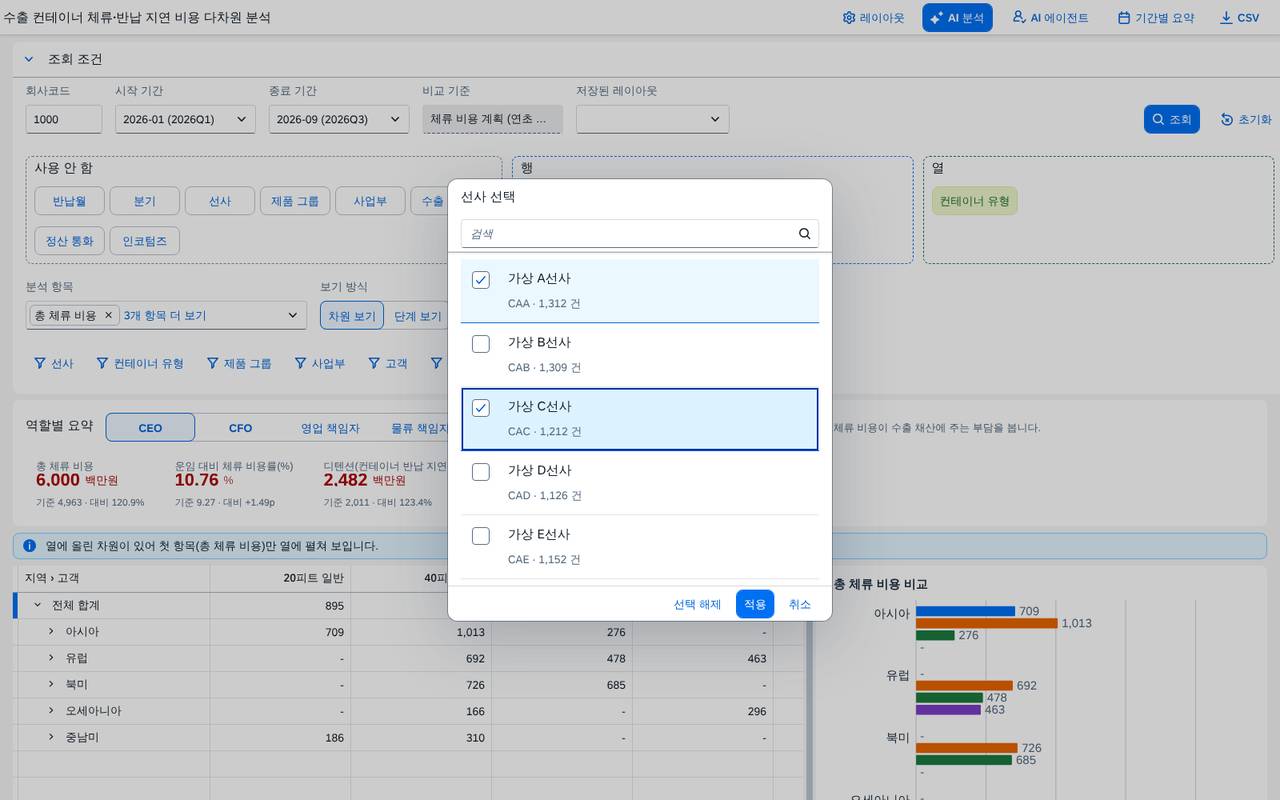Open 분석 항목 multi-select dropdown arrow
Image resolution: width=1280 pixels, height=800 pixels.
tap(293, 315)
